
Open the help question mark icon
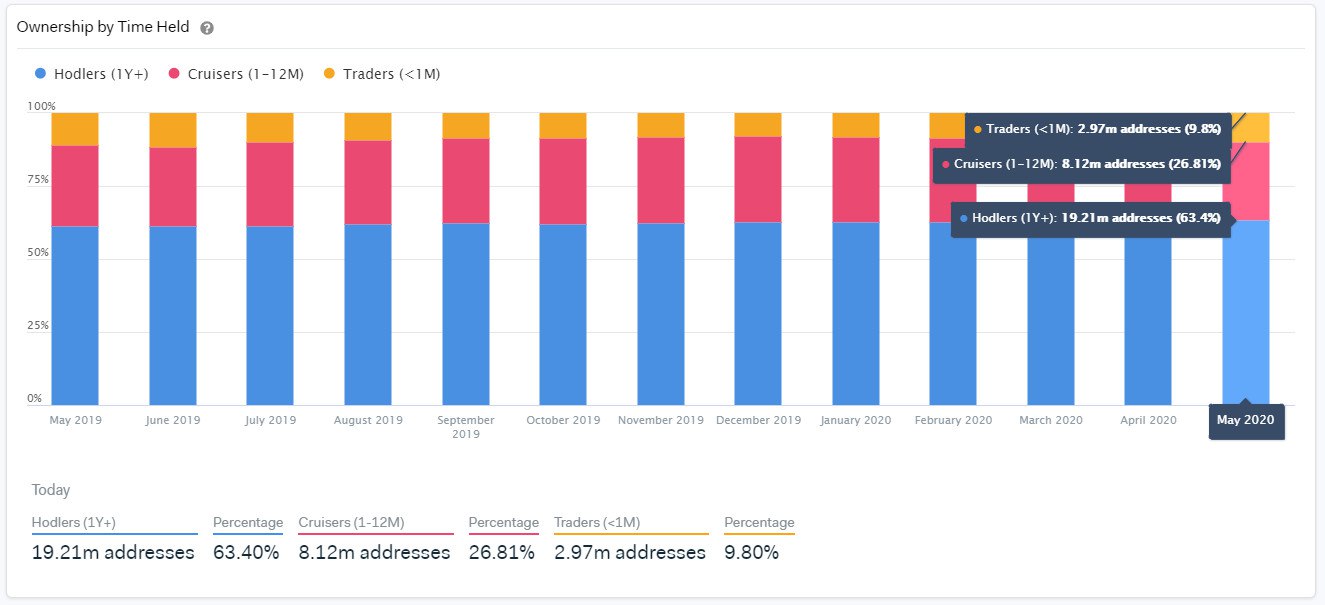pyautogui.click(x=207, y=28)
